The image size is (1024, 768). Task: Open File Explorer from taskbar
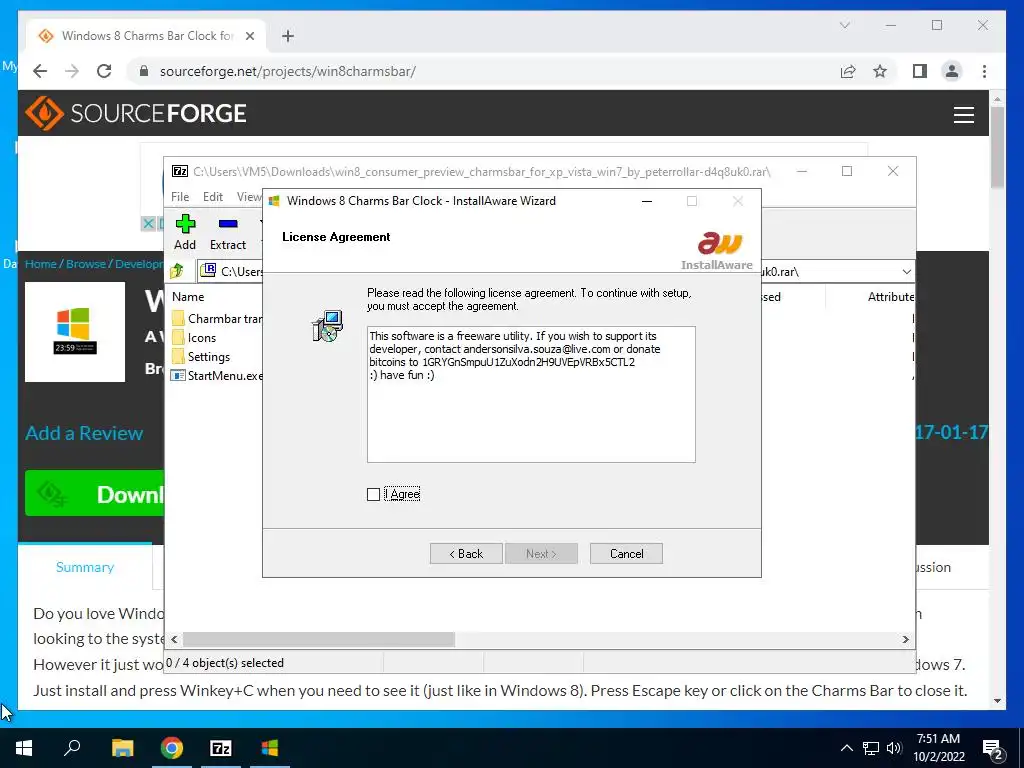122,748
